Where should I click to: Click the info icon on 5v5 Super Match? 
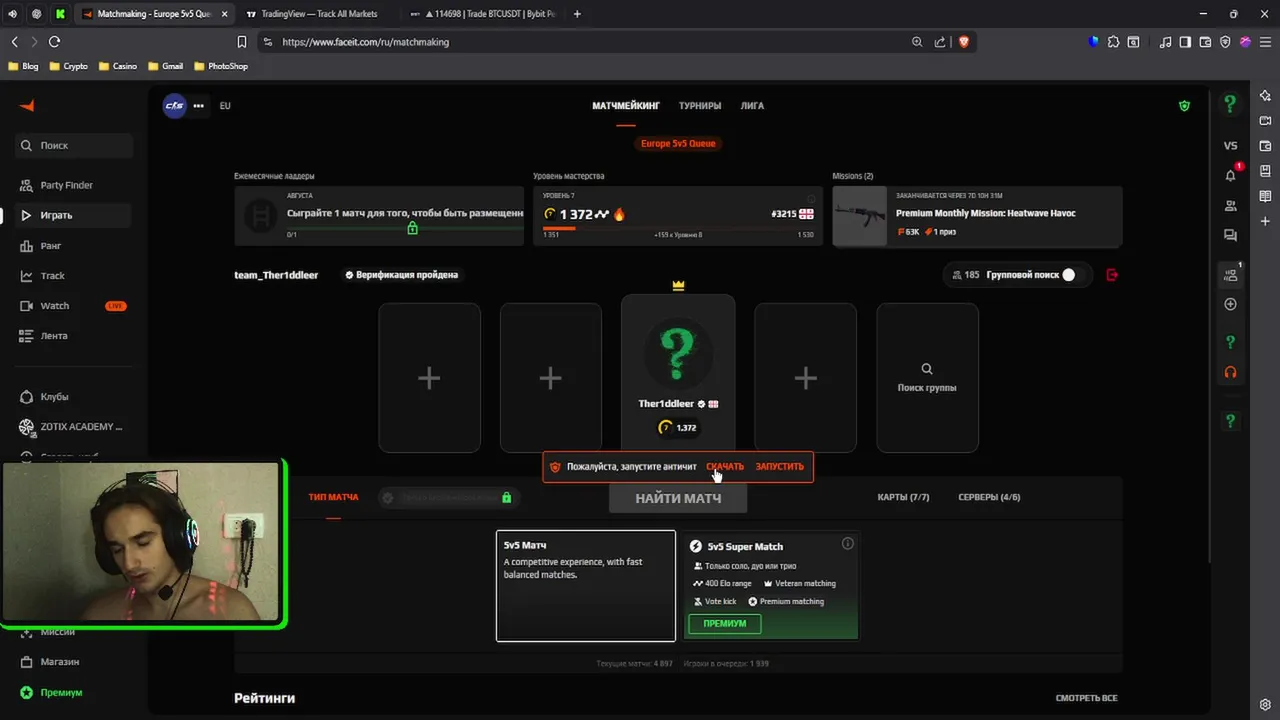(x=848, y=544)
